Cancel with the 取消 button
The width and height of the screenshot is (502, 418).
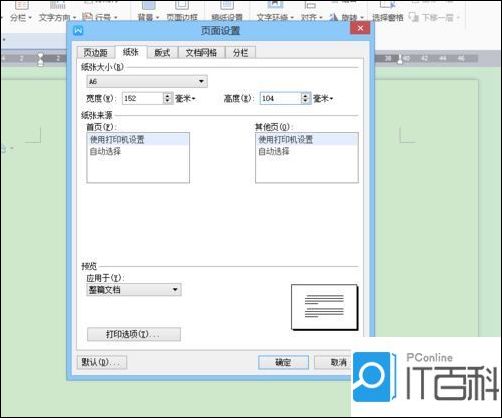click(333, 362)
